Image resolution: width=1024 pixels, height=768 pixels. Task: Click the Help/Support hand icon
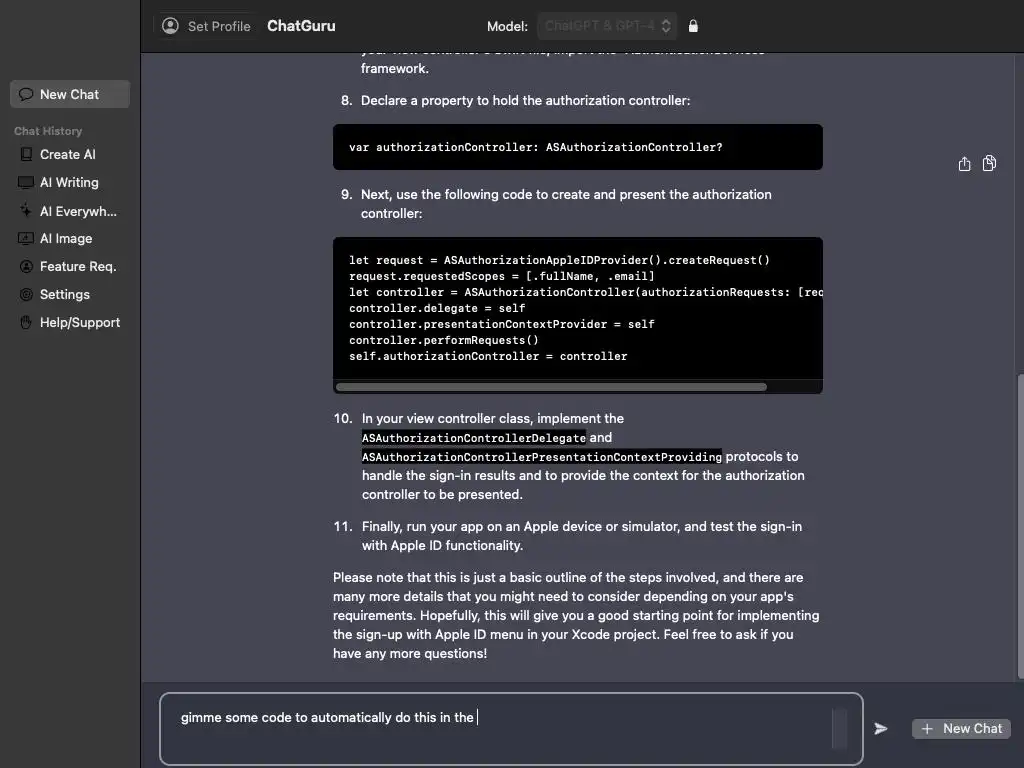click(26, 323)
